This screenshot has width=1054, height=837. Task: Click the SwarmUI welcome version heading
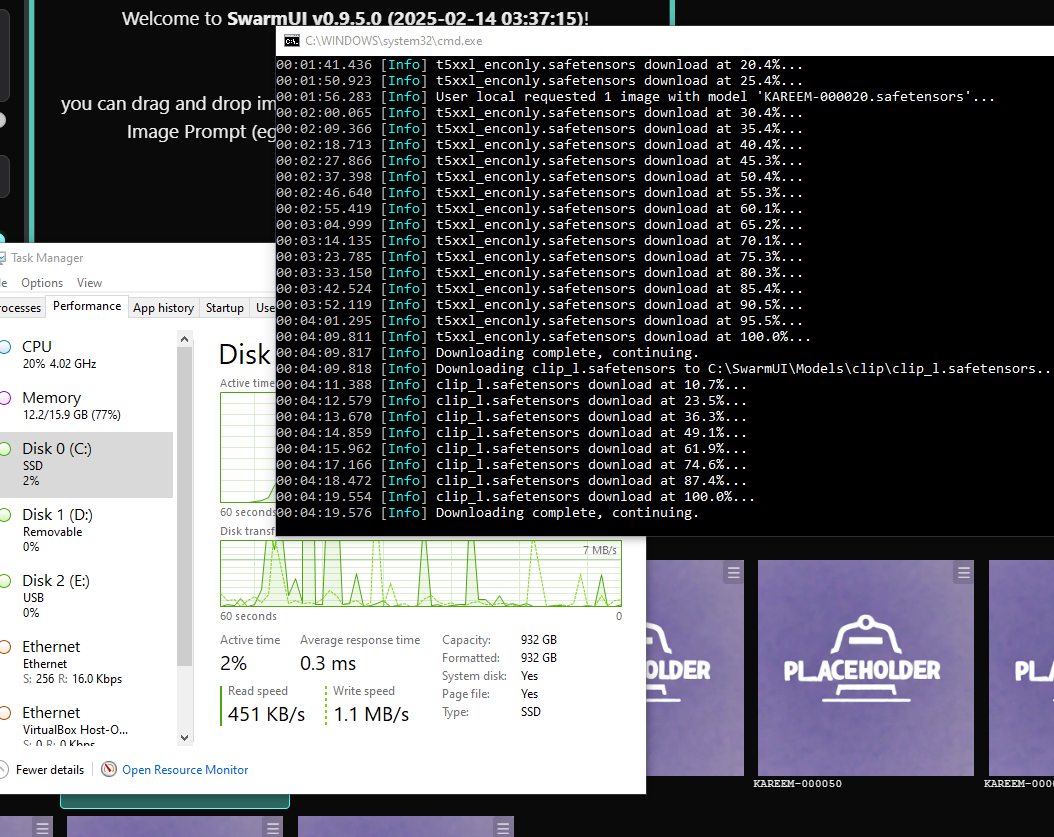(x=355, y=18)
